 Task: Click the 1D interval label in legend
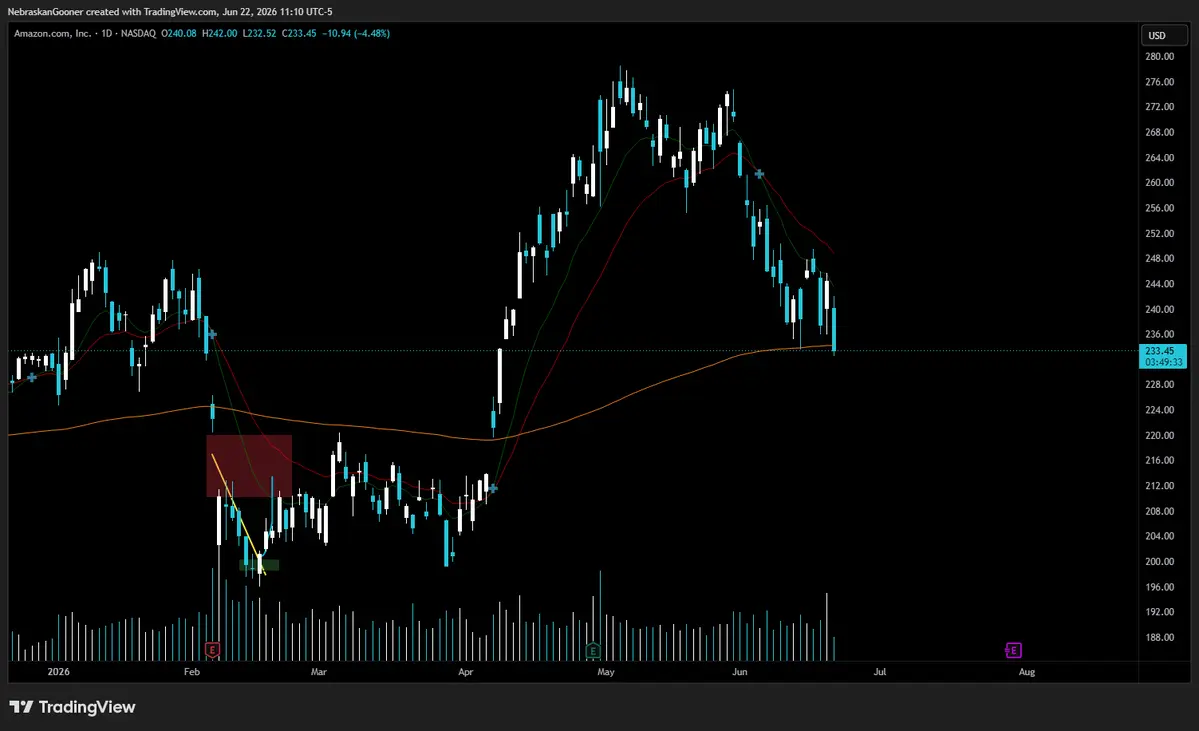click(x=107, y=34)
